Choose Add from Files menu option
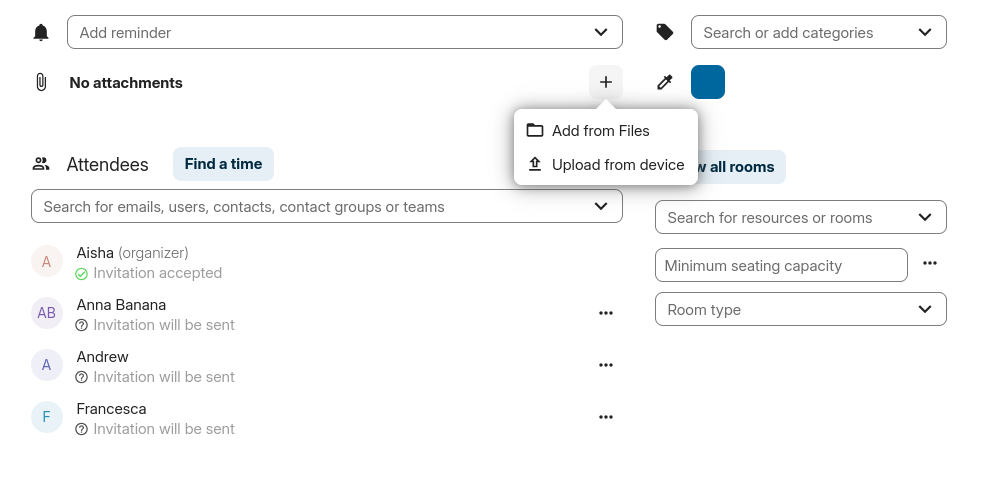The image size is (988, 478). point(600,131)
